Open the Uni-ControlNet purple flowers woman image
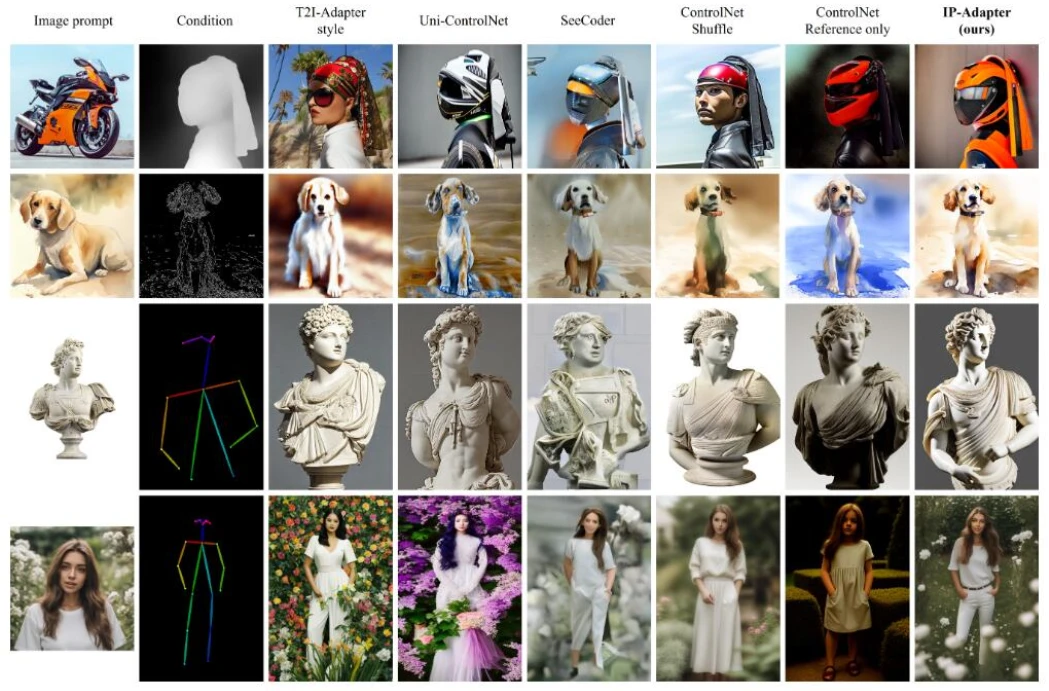The image size is (1049, 691). coord(460,588)
